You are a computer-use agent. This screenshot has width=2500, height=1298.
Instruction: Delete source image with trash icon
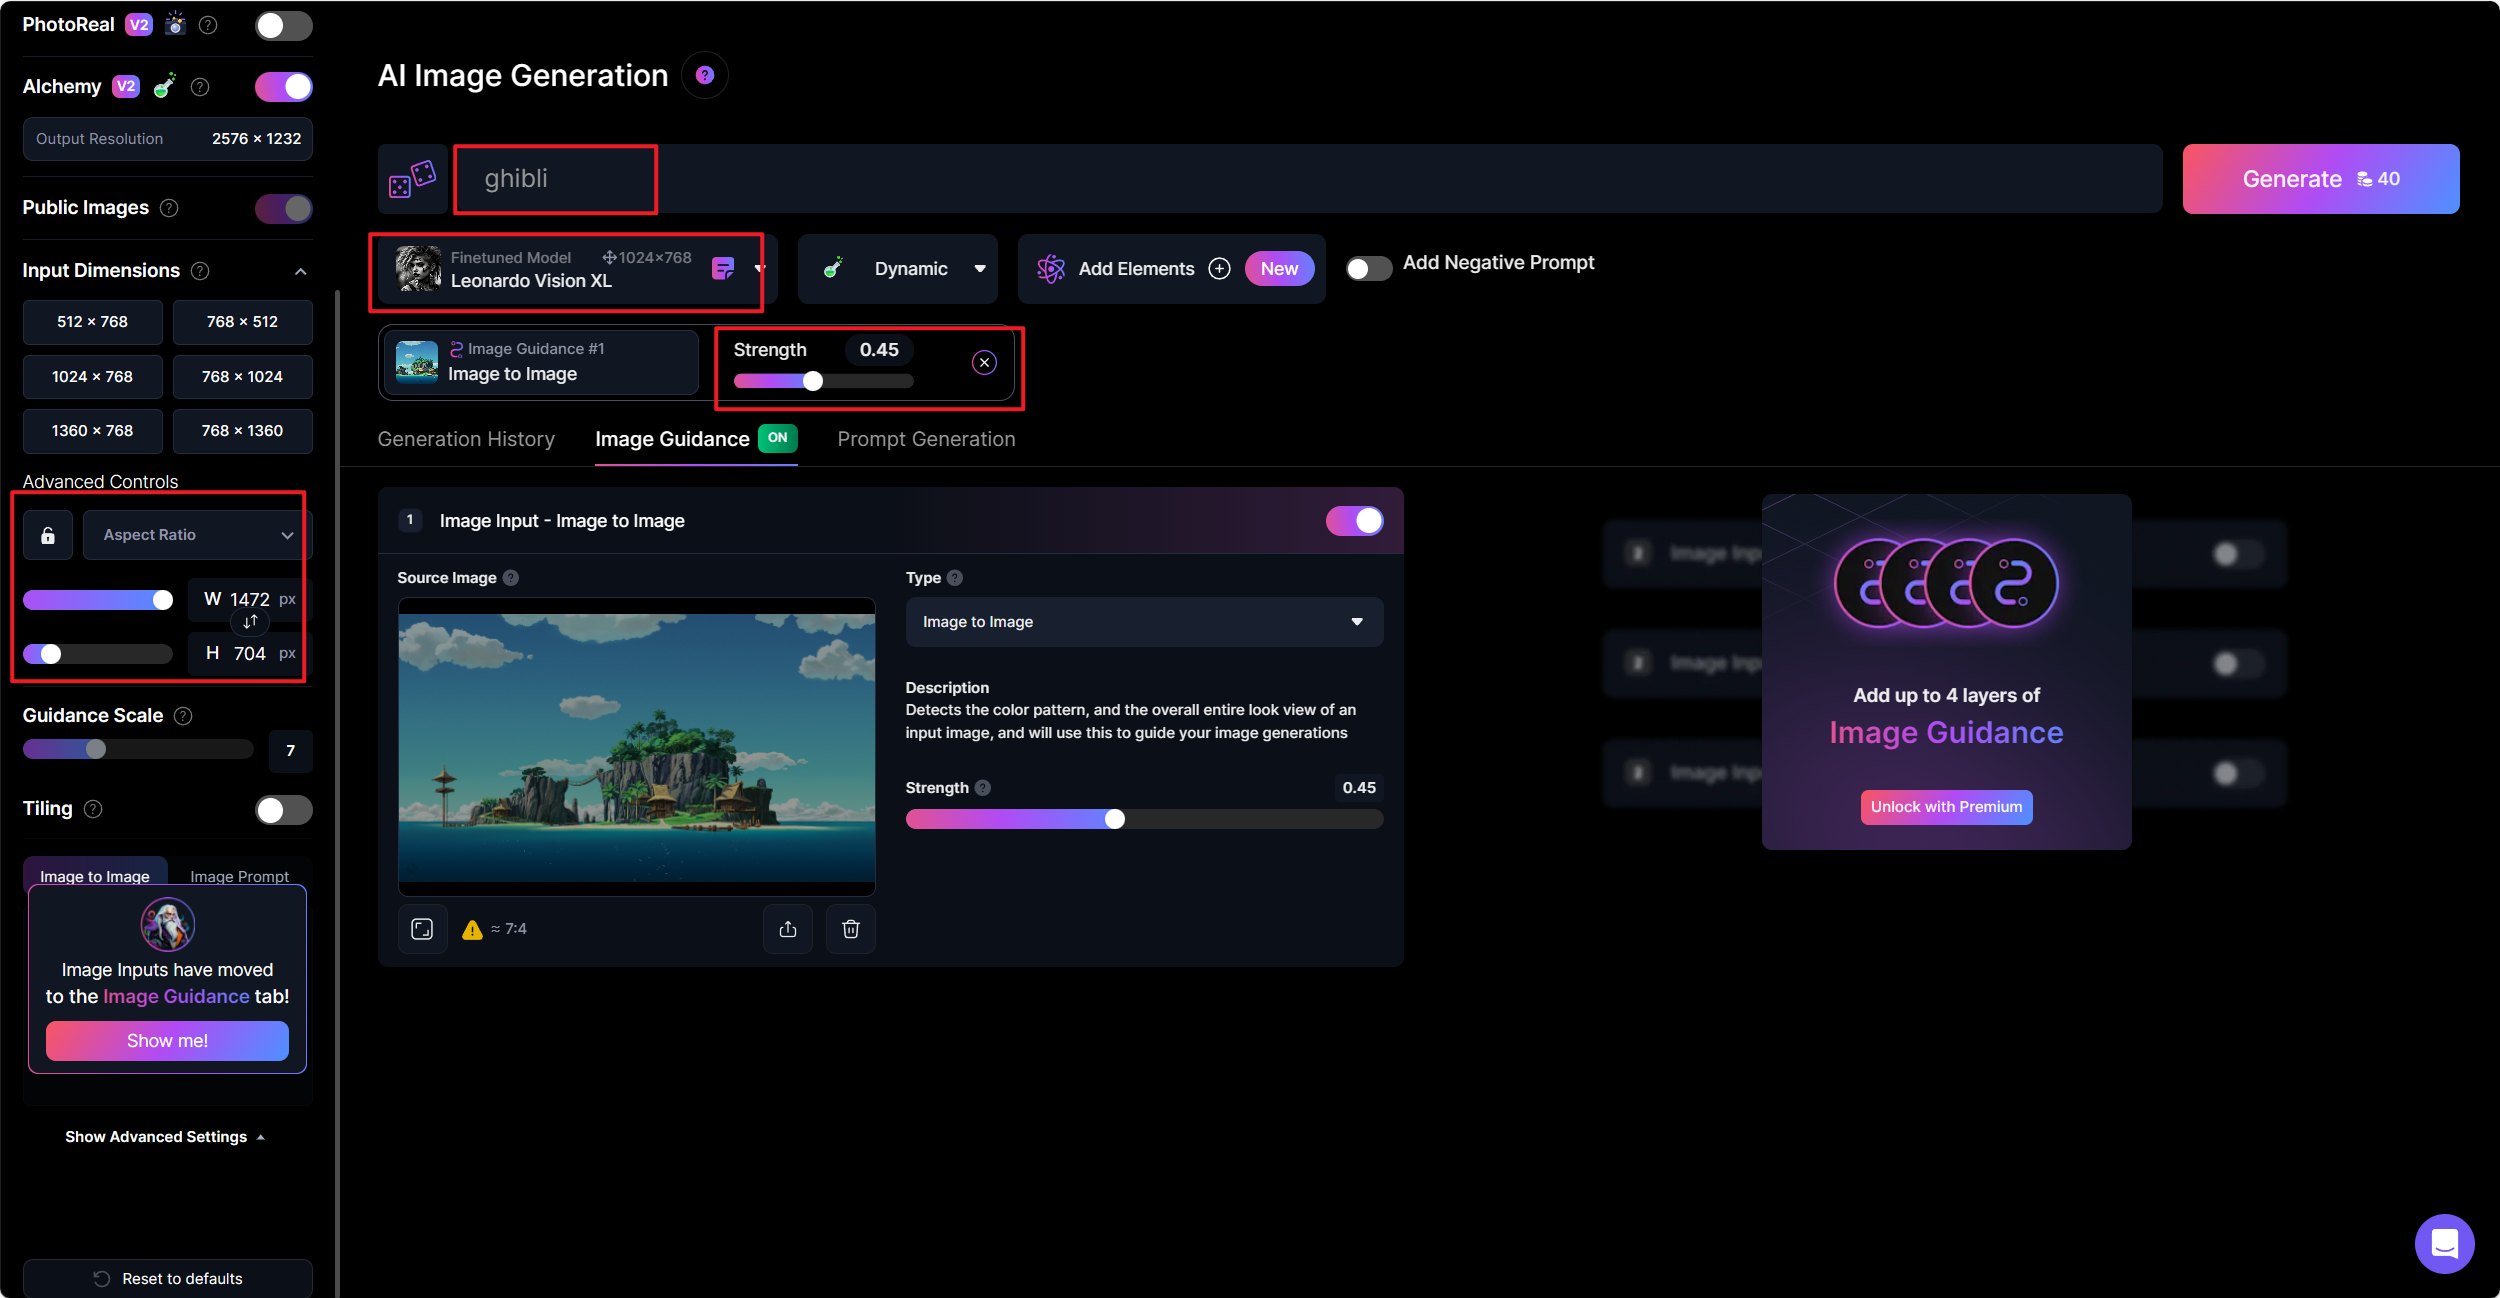coord(851,929)
